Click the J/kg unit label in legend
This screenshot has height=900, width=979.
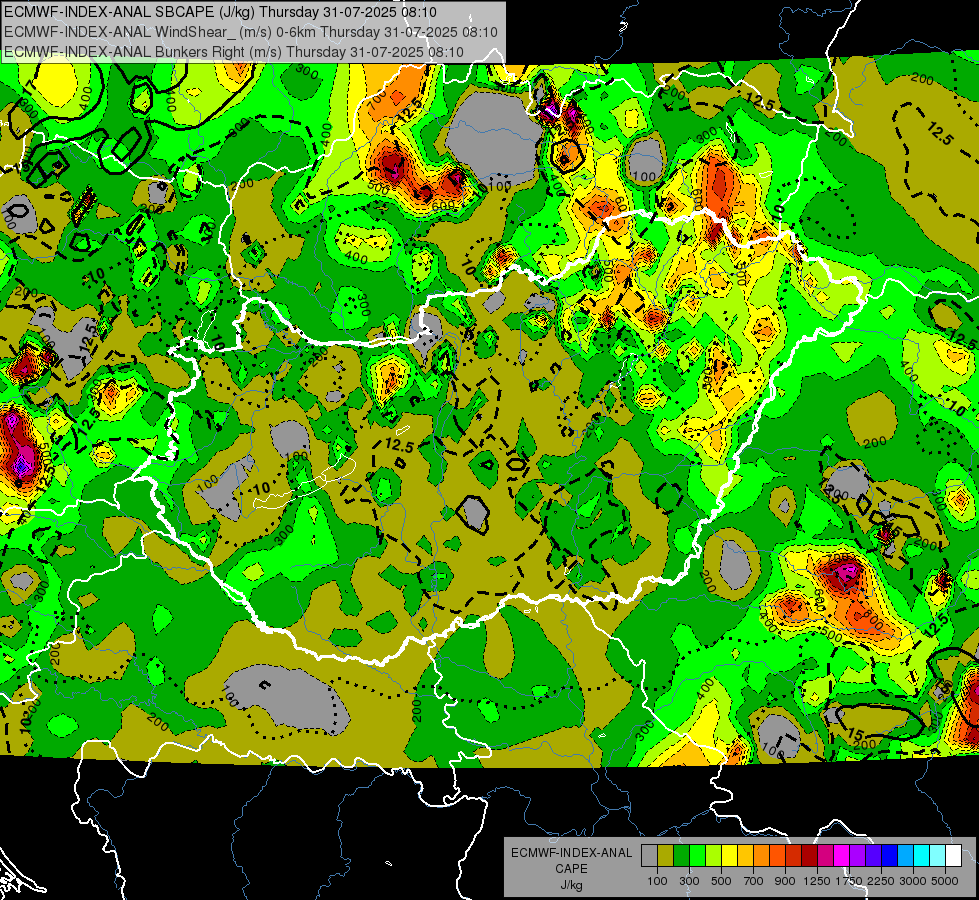tap(572, 885)
